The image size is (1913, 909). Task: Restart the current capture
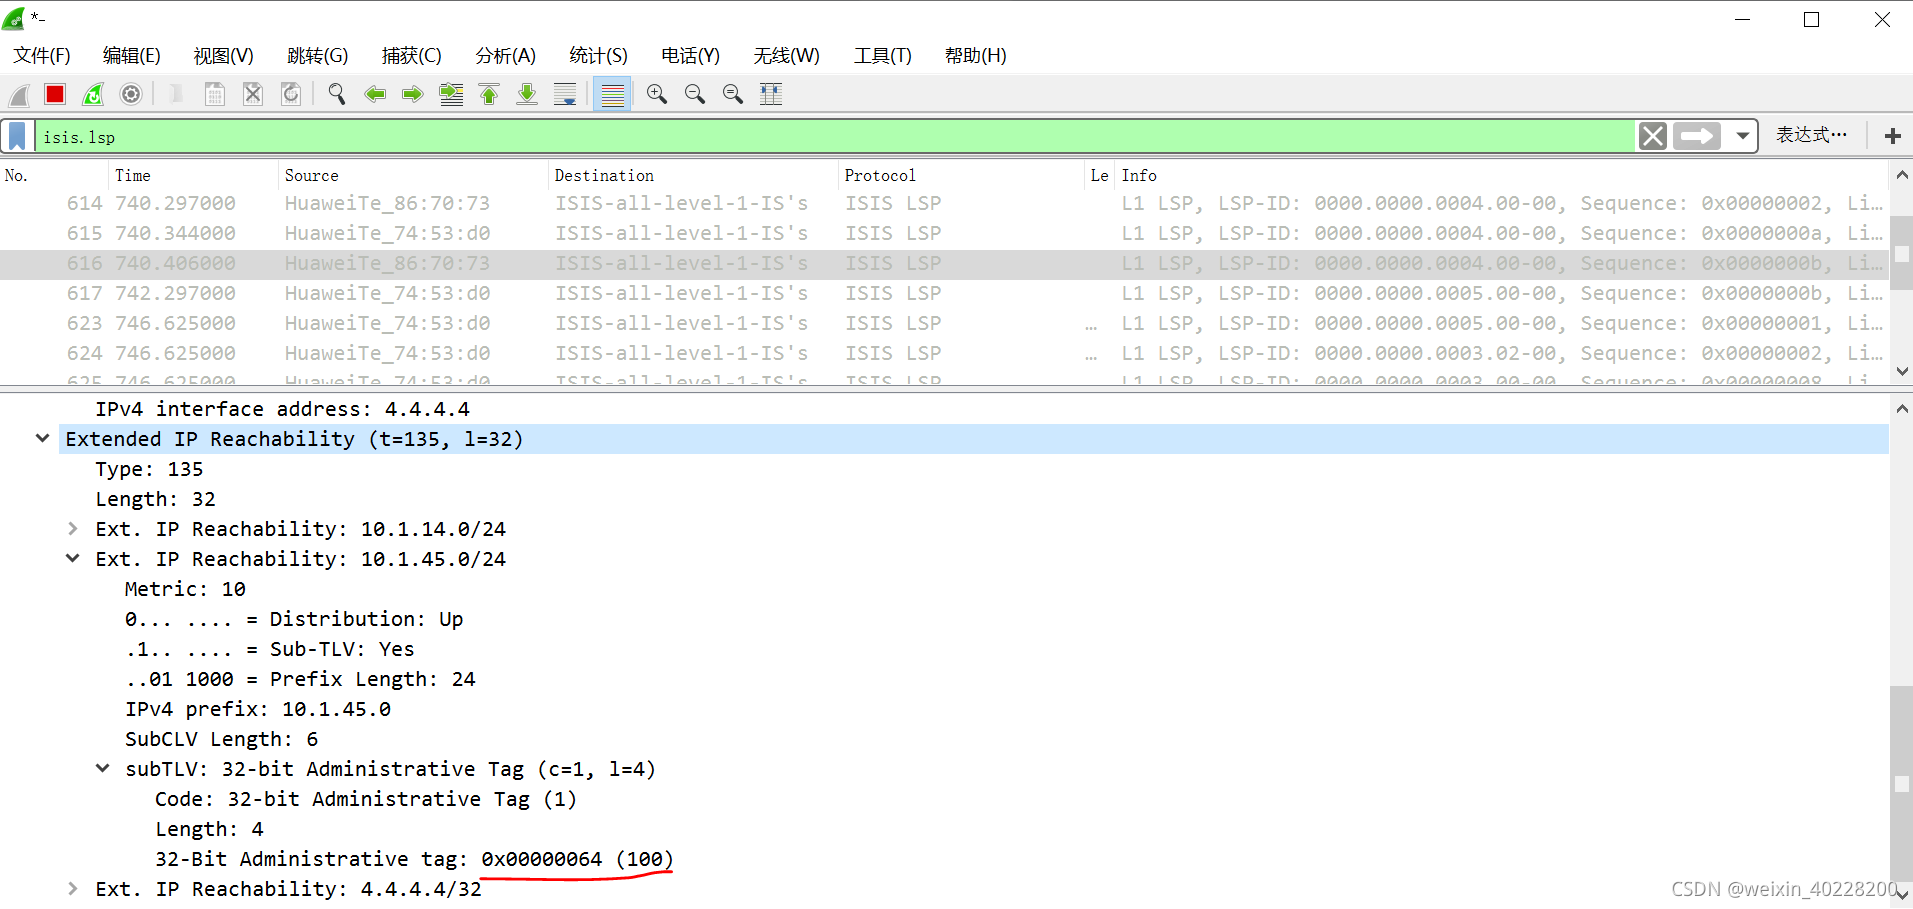93,95
